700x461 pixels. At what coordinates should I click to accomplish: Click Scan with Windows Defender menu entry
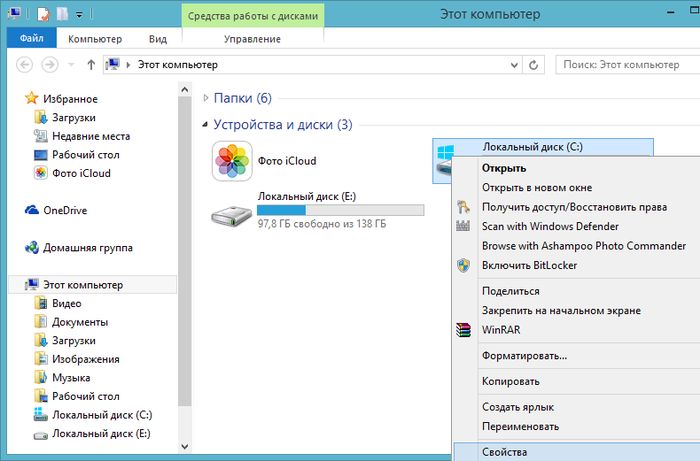coord(550,226)
